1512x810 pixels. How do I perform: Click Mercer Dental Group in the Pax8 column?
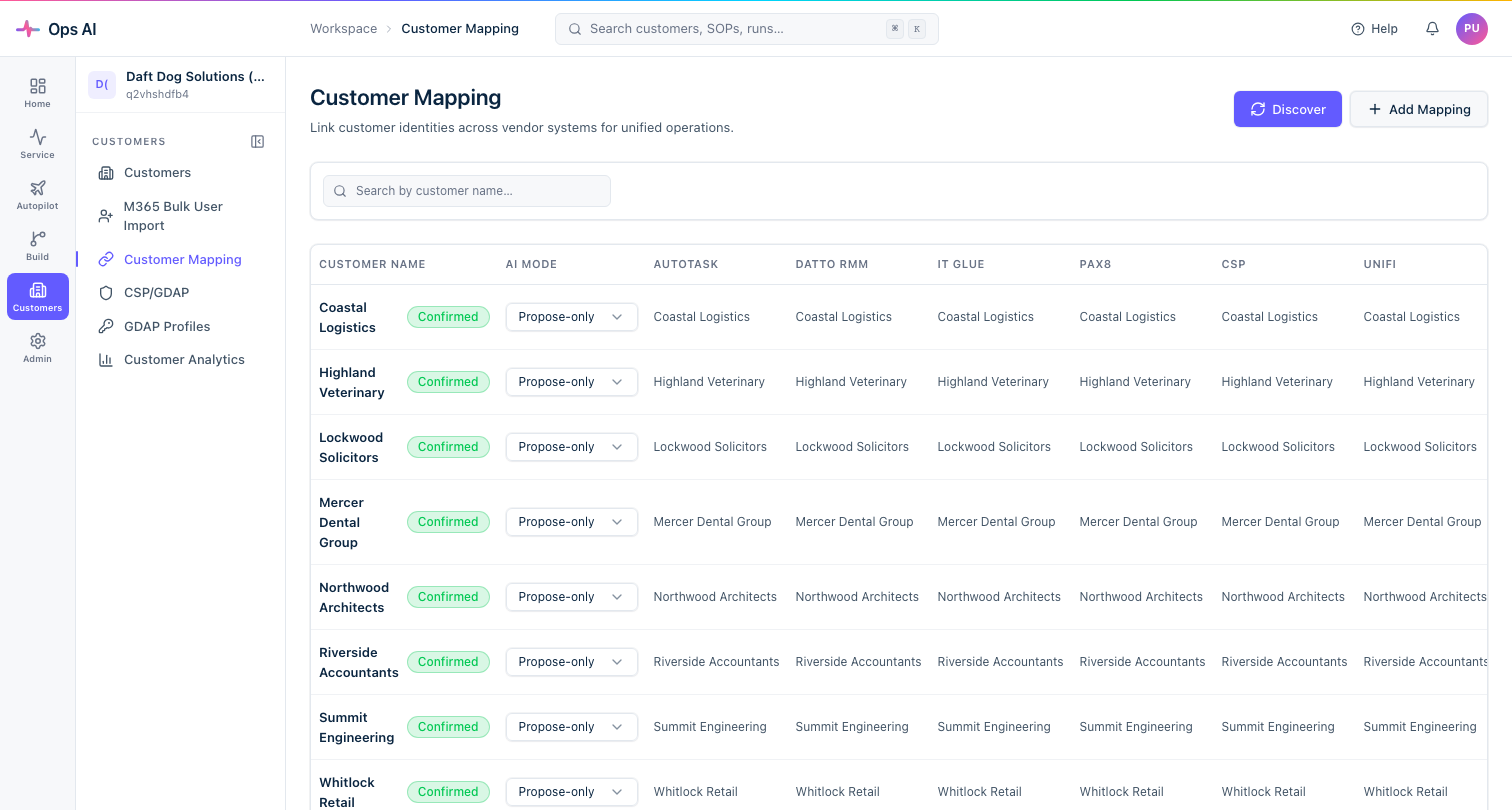tap(1139, 522)
